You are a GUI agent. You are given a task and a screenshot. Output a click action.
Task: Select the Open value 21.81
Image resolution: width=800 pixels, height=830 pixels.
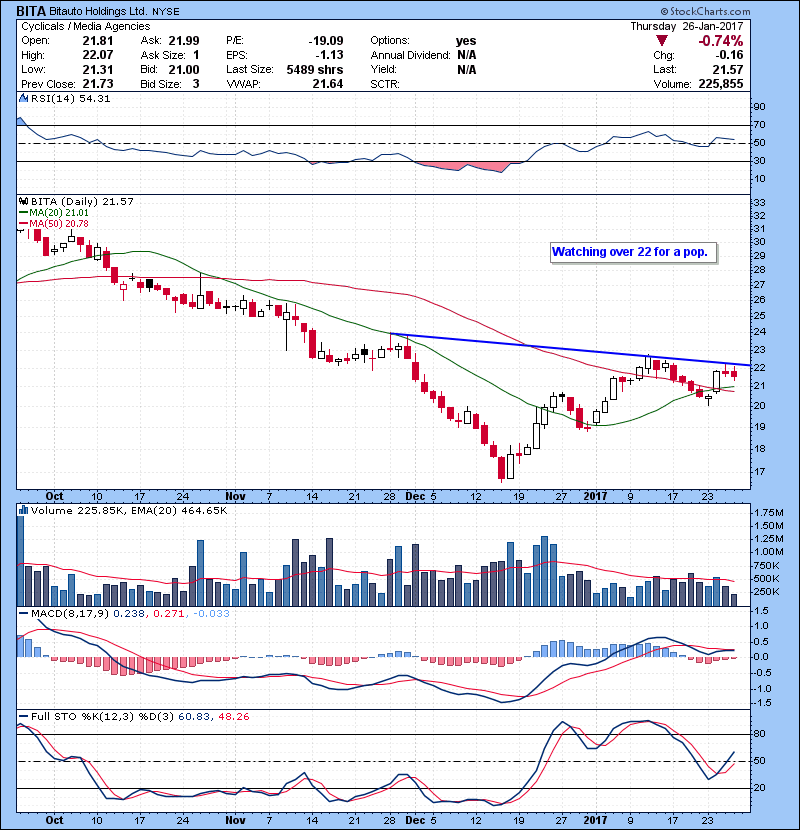[97, 40]
